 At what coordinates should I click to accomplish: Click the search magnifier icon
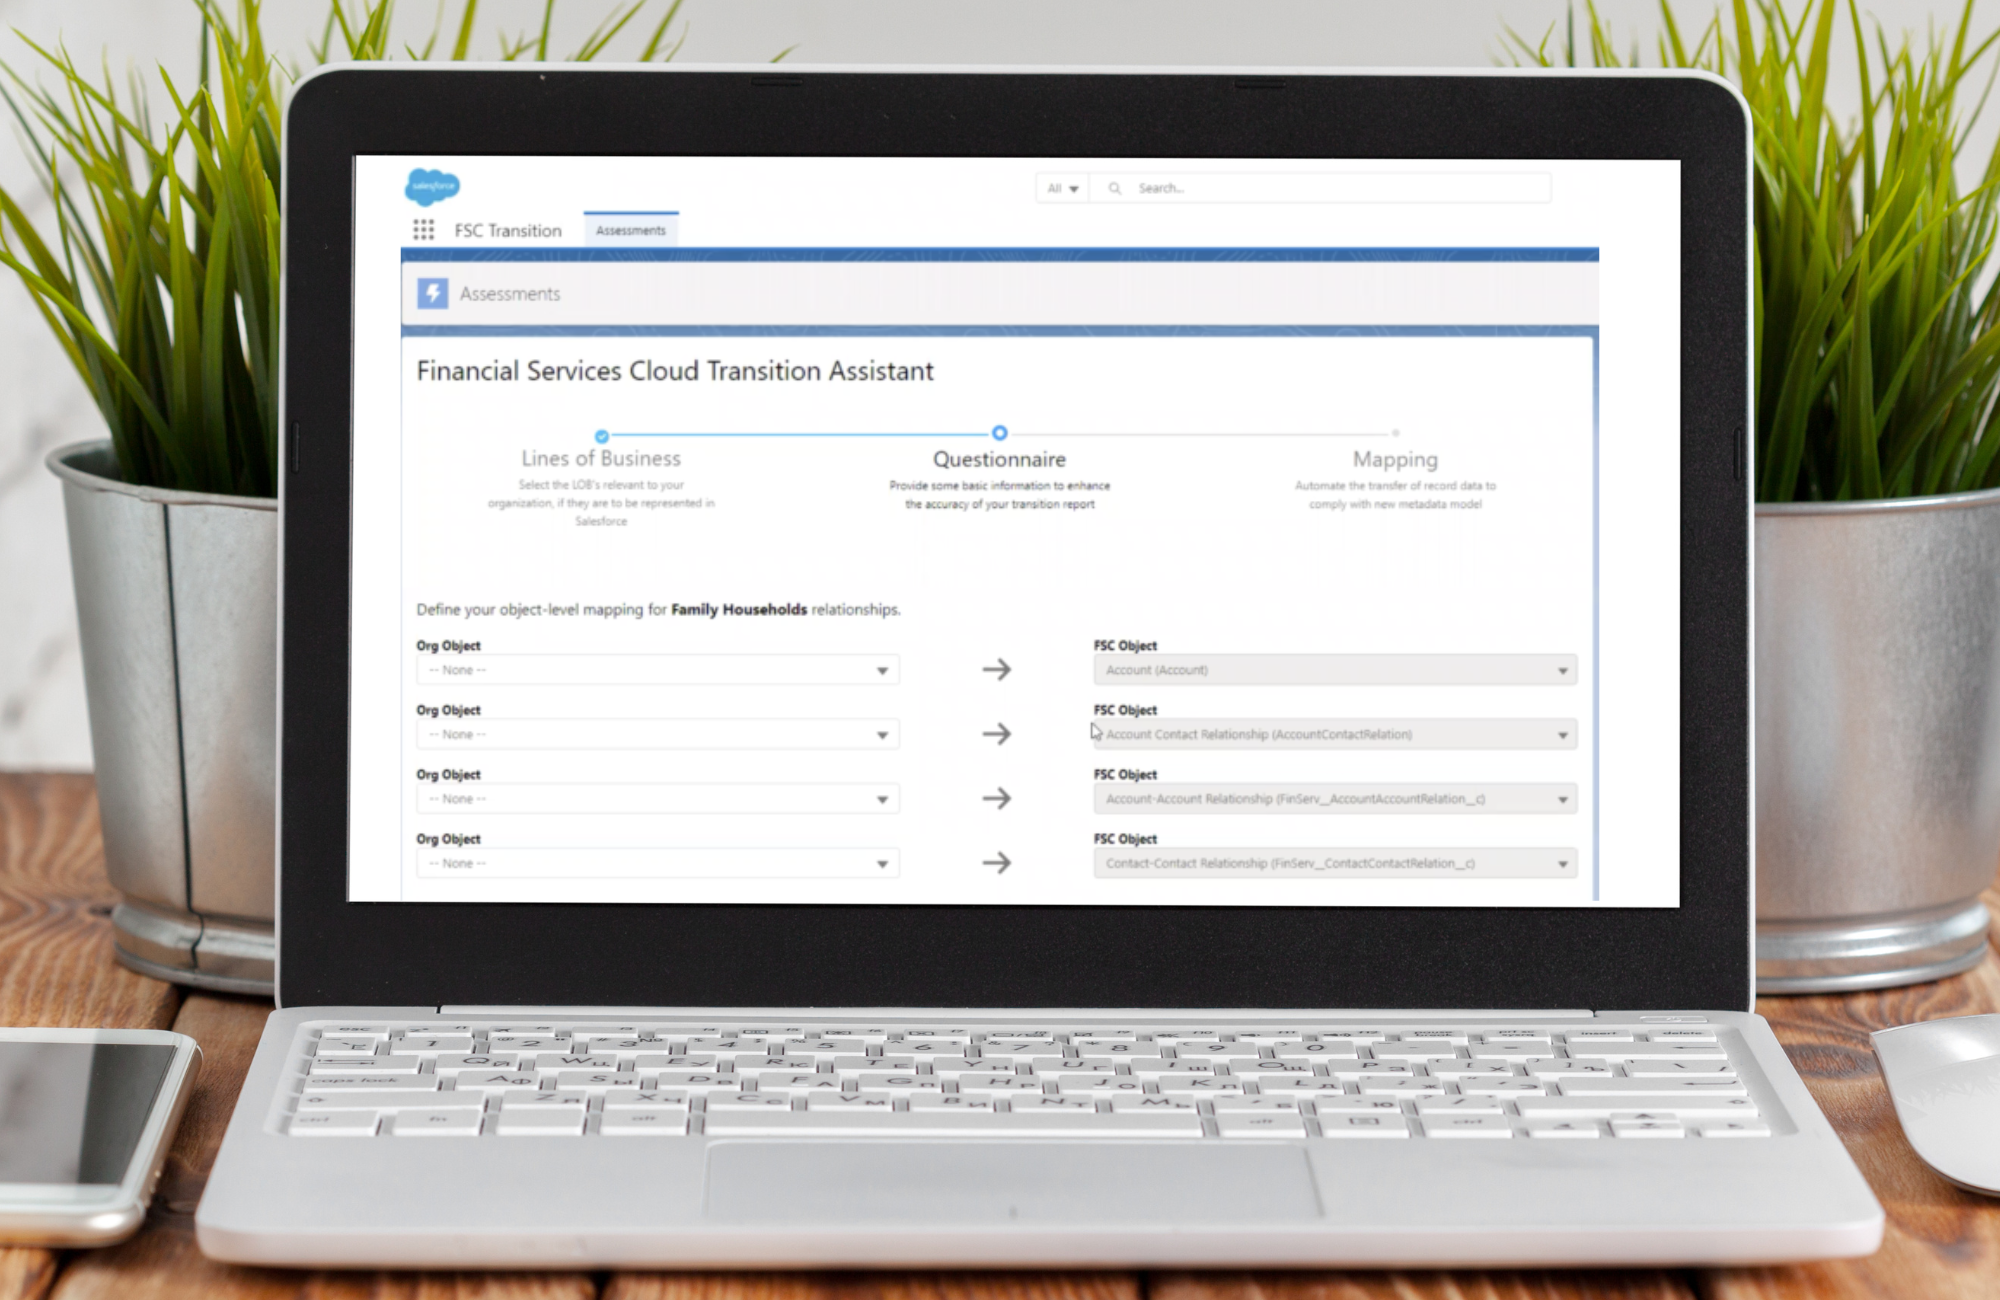coord(1114,188)
